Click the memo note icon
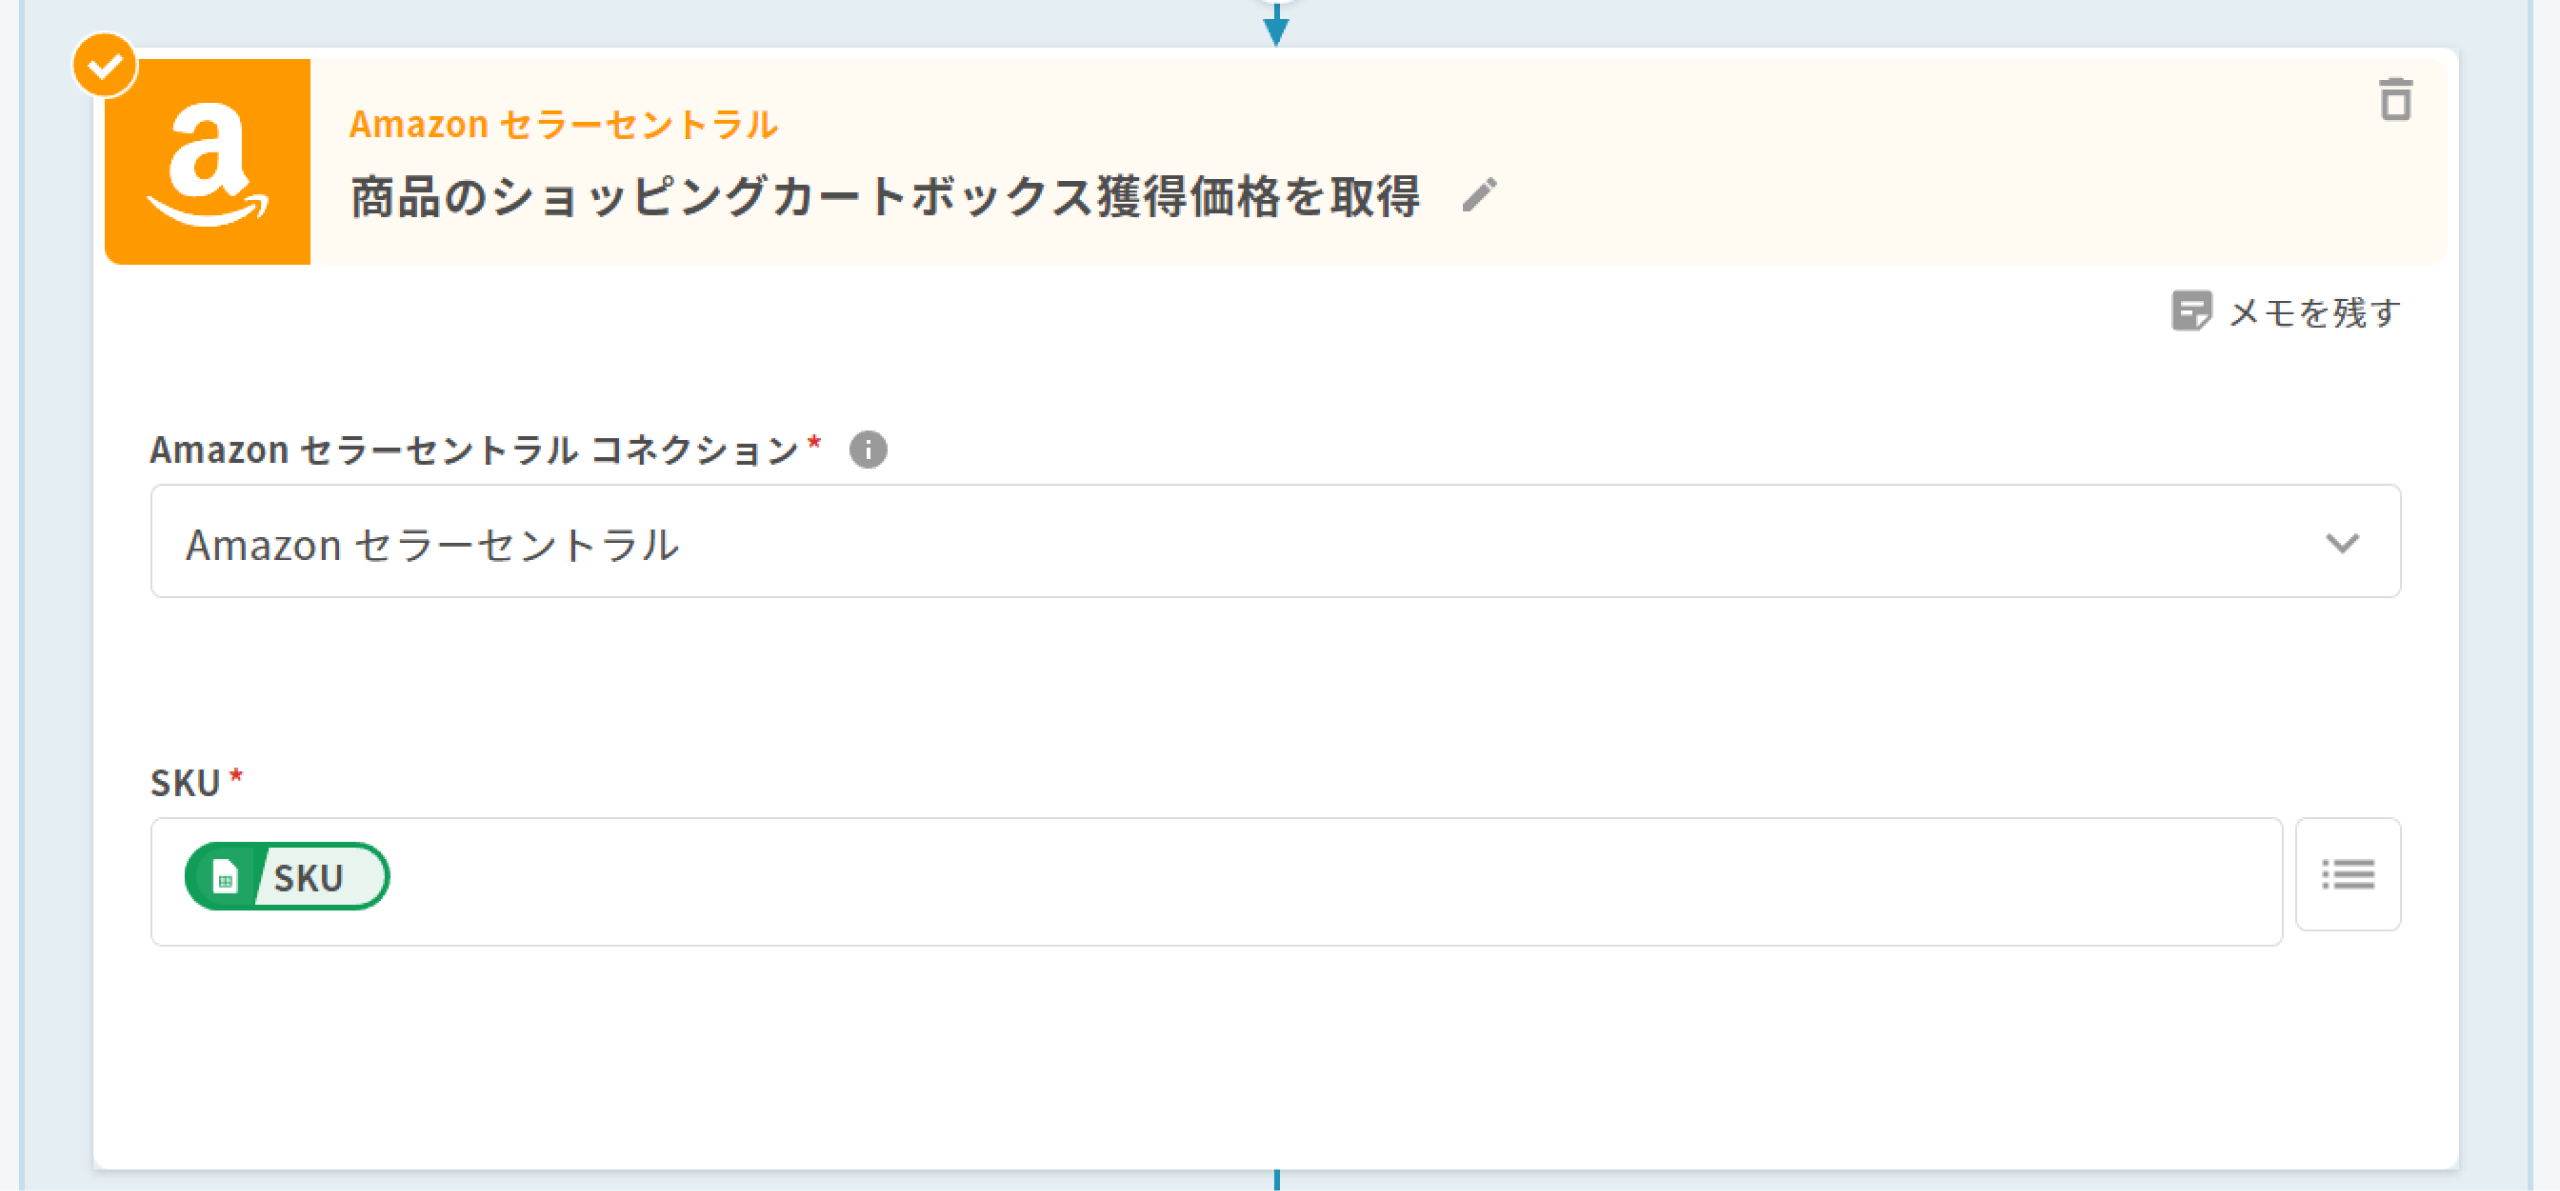Image resolution: width=2560 pixels, height=1191 pixels. (2190, 312)
